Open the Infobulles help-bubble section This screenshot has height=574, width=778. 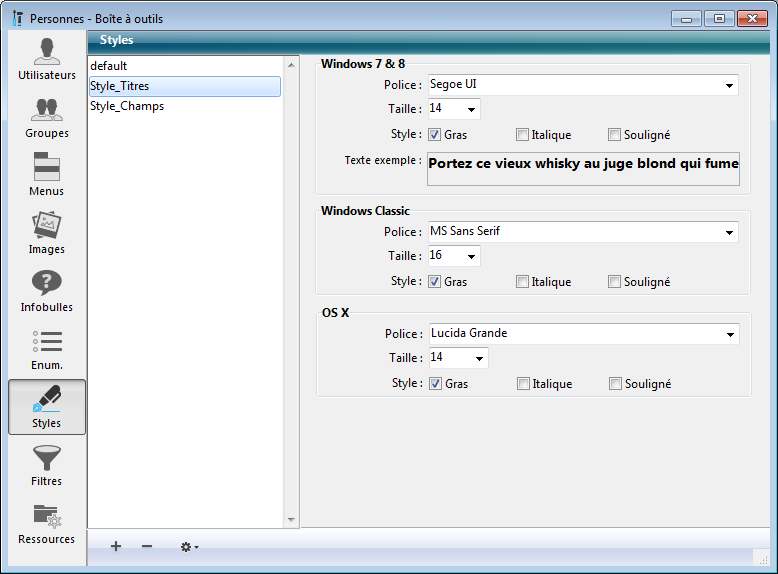pyautogui.click(x=46, y=291)
